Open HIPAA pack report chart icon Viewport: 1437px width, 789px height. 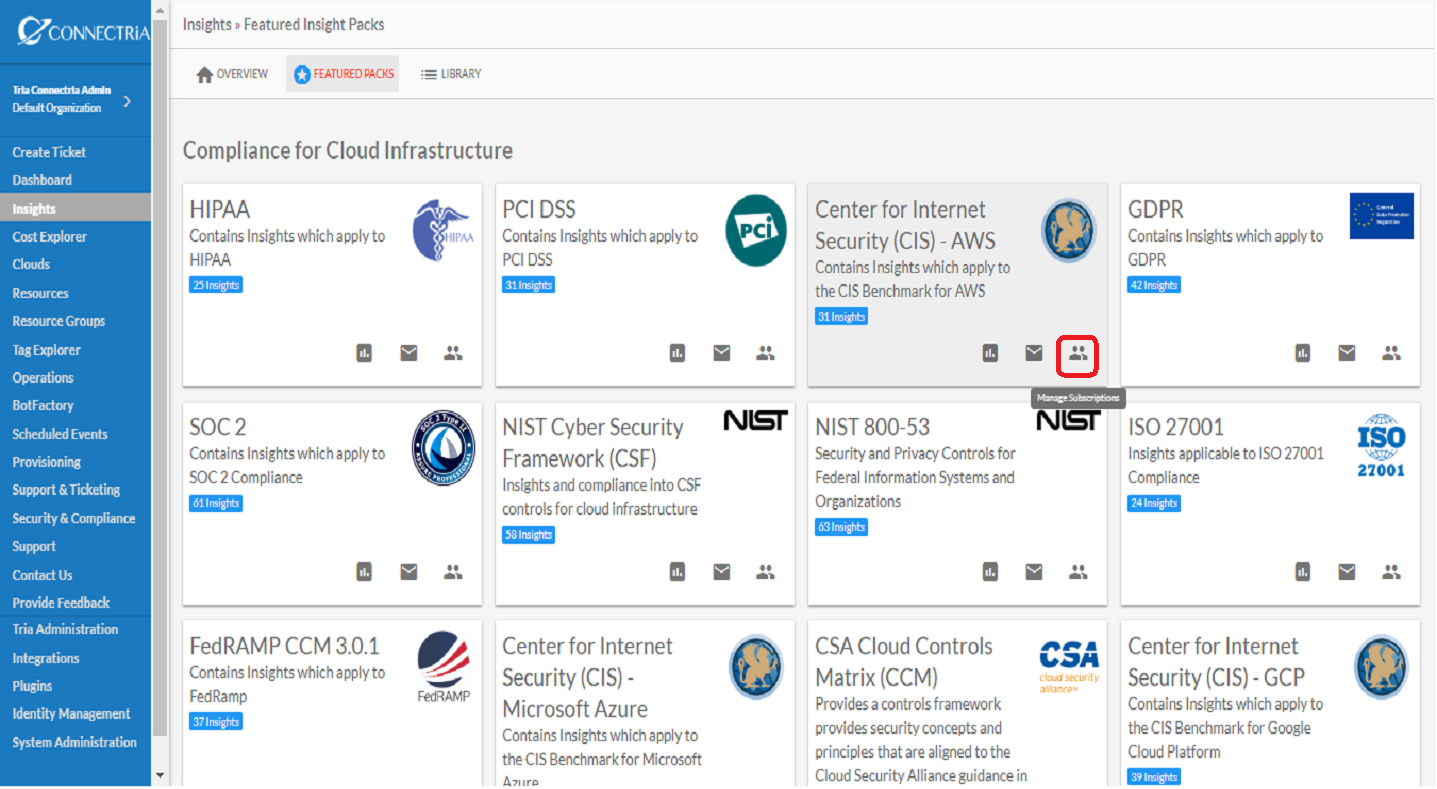(x=365, y=352)
